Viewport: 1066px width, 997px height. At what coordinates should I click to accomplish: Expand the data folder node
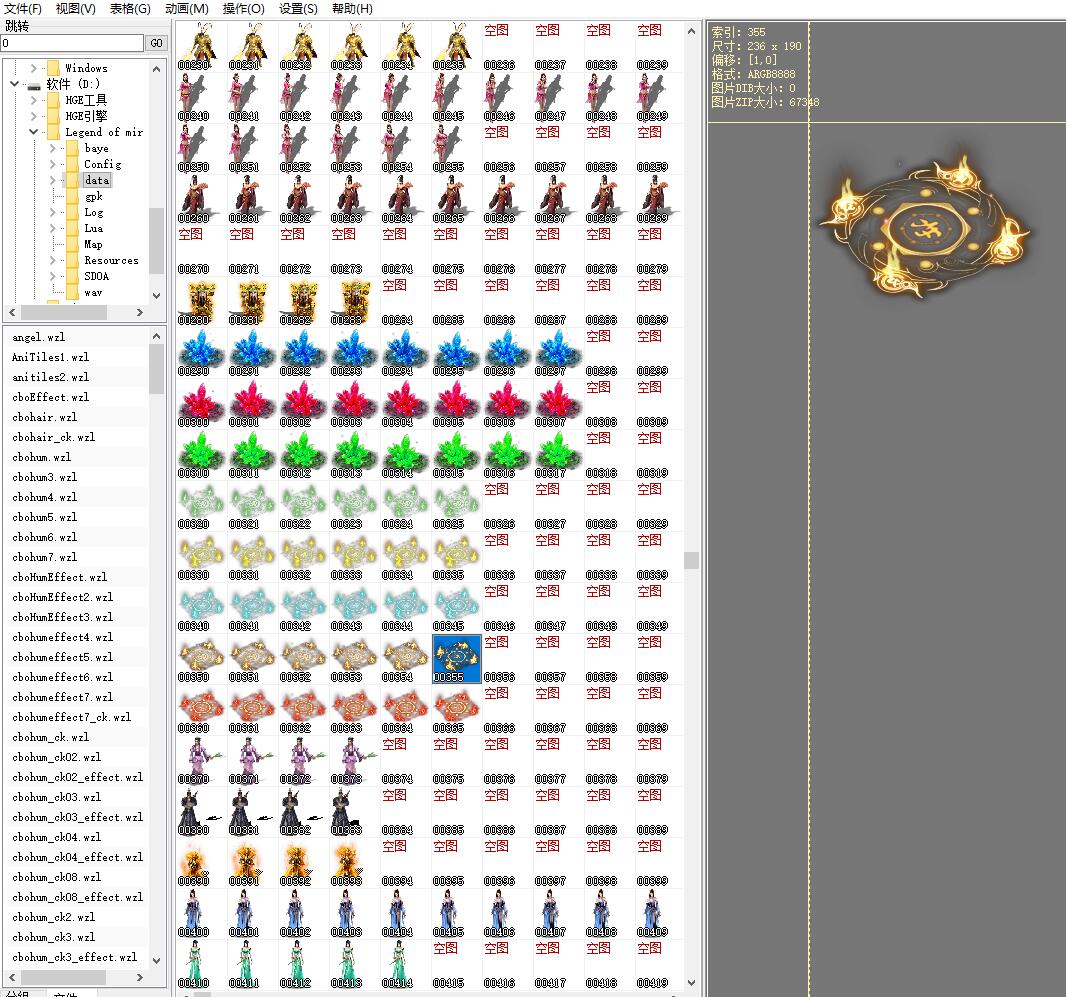click(x=52, y=180)
